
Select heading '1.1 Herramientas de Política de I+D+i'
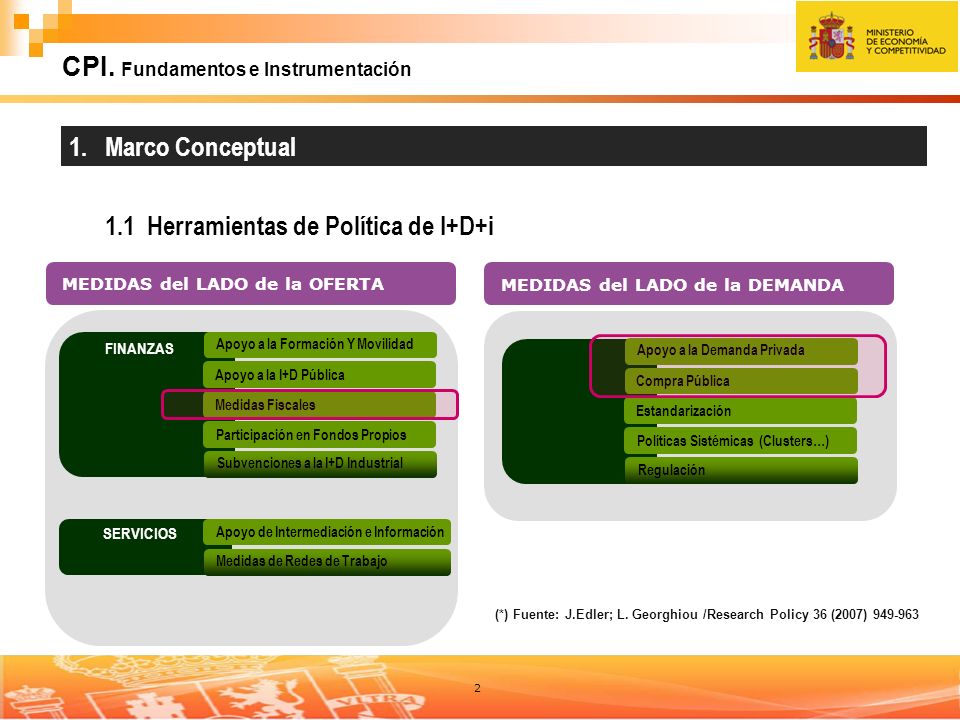(299, 226)
